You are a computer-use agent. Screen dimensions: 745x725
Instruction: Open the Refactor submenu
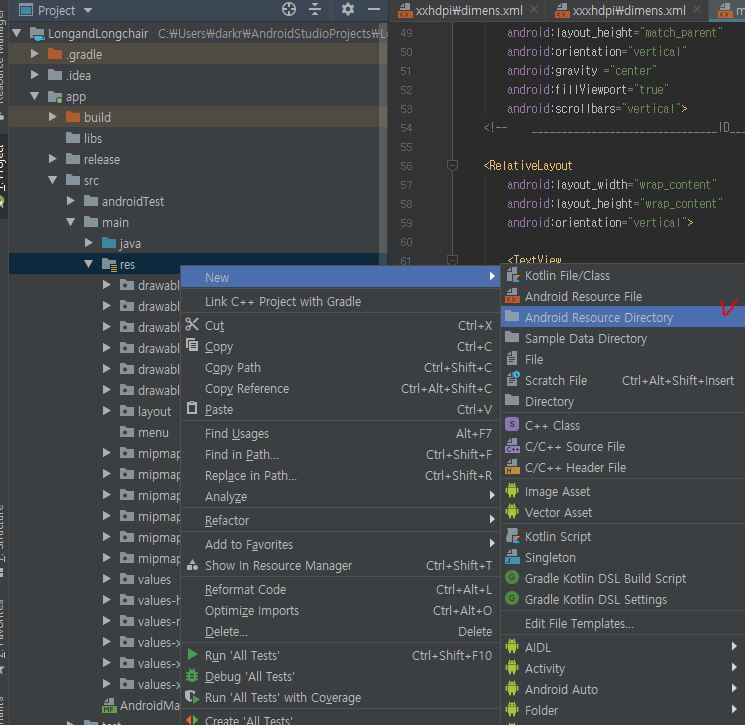point(340,520)
